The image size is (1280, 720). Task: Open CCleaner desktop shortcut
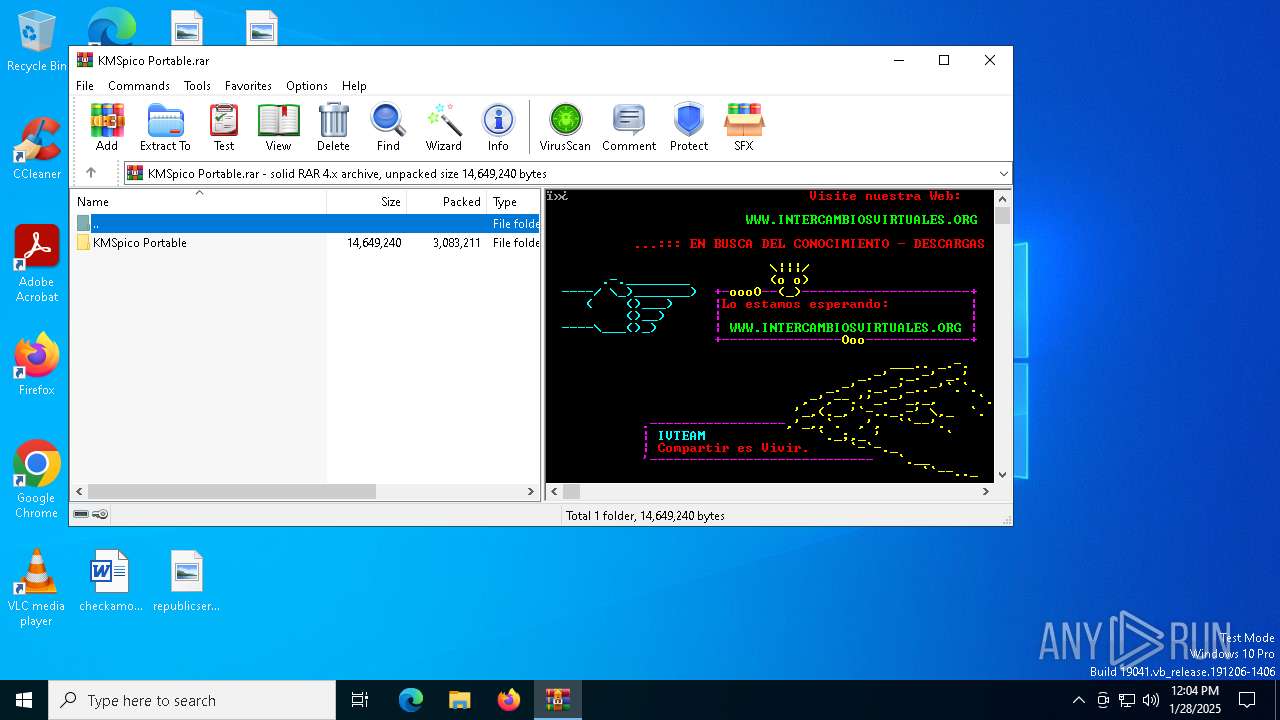[36, 148]
